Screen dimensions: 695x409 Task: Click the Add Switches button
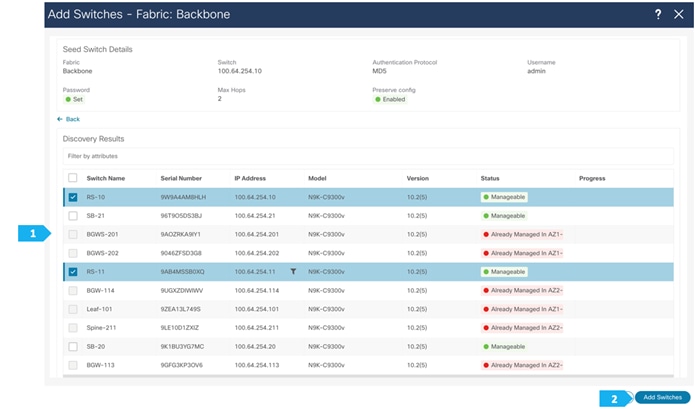click(662, 397)
